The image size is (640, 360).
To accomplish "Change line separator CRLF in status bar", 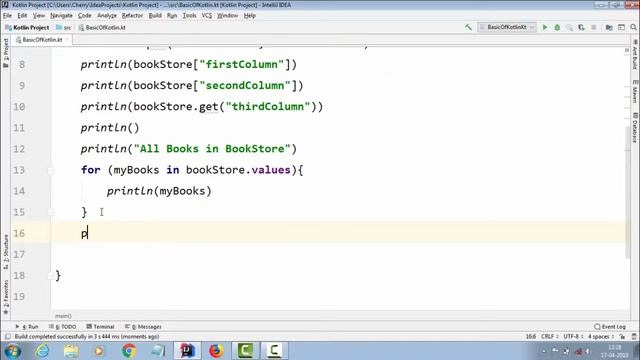I will (x=549, y=337).
